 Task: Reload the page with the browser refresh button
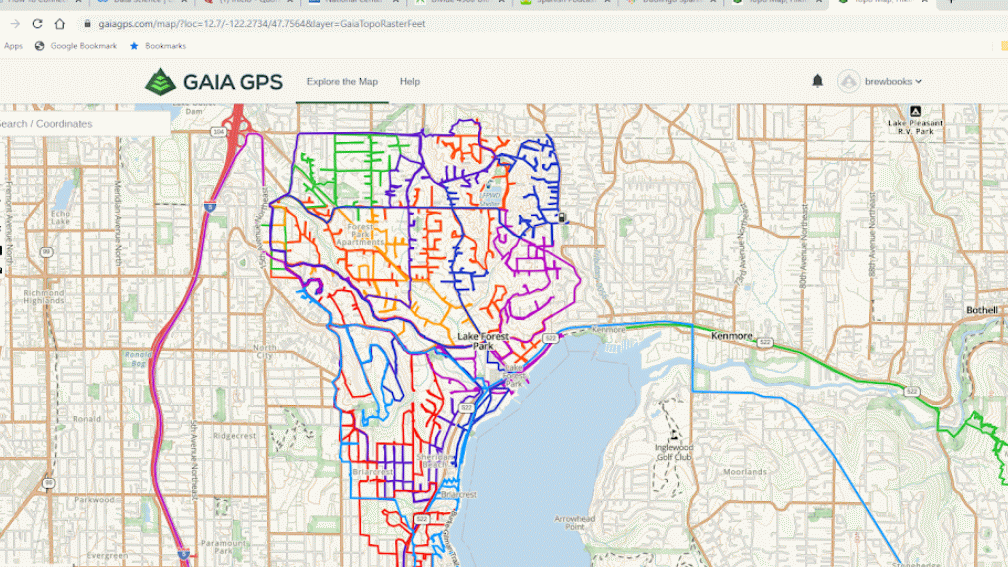[x=37, y=23]
